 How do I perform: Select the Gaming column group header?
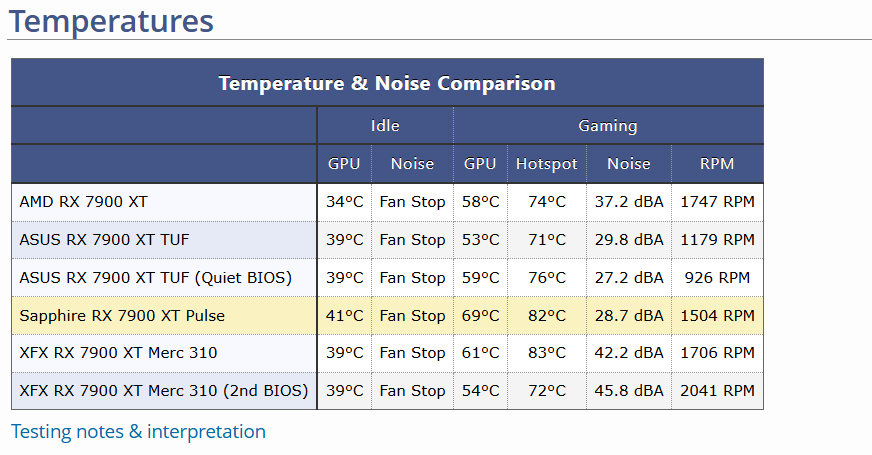click(608, 126)
